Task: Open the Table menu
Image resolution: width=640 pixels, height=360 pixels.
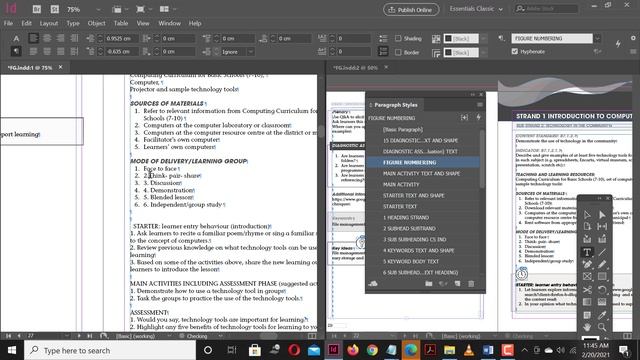Action: click(121, 23)
